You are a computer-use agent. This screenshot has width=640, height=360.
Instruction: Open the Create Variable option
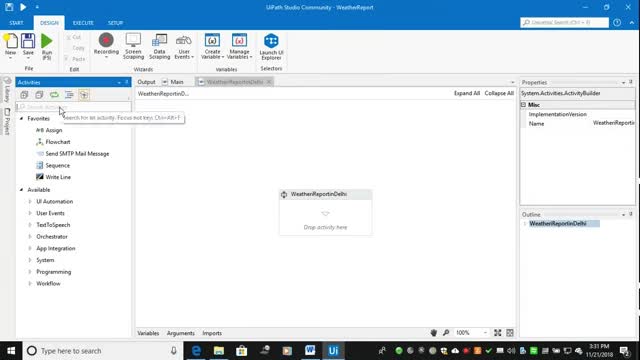coord(212,46)
